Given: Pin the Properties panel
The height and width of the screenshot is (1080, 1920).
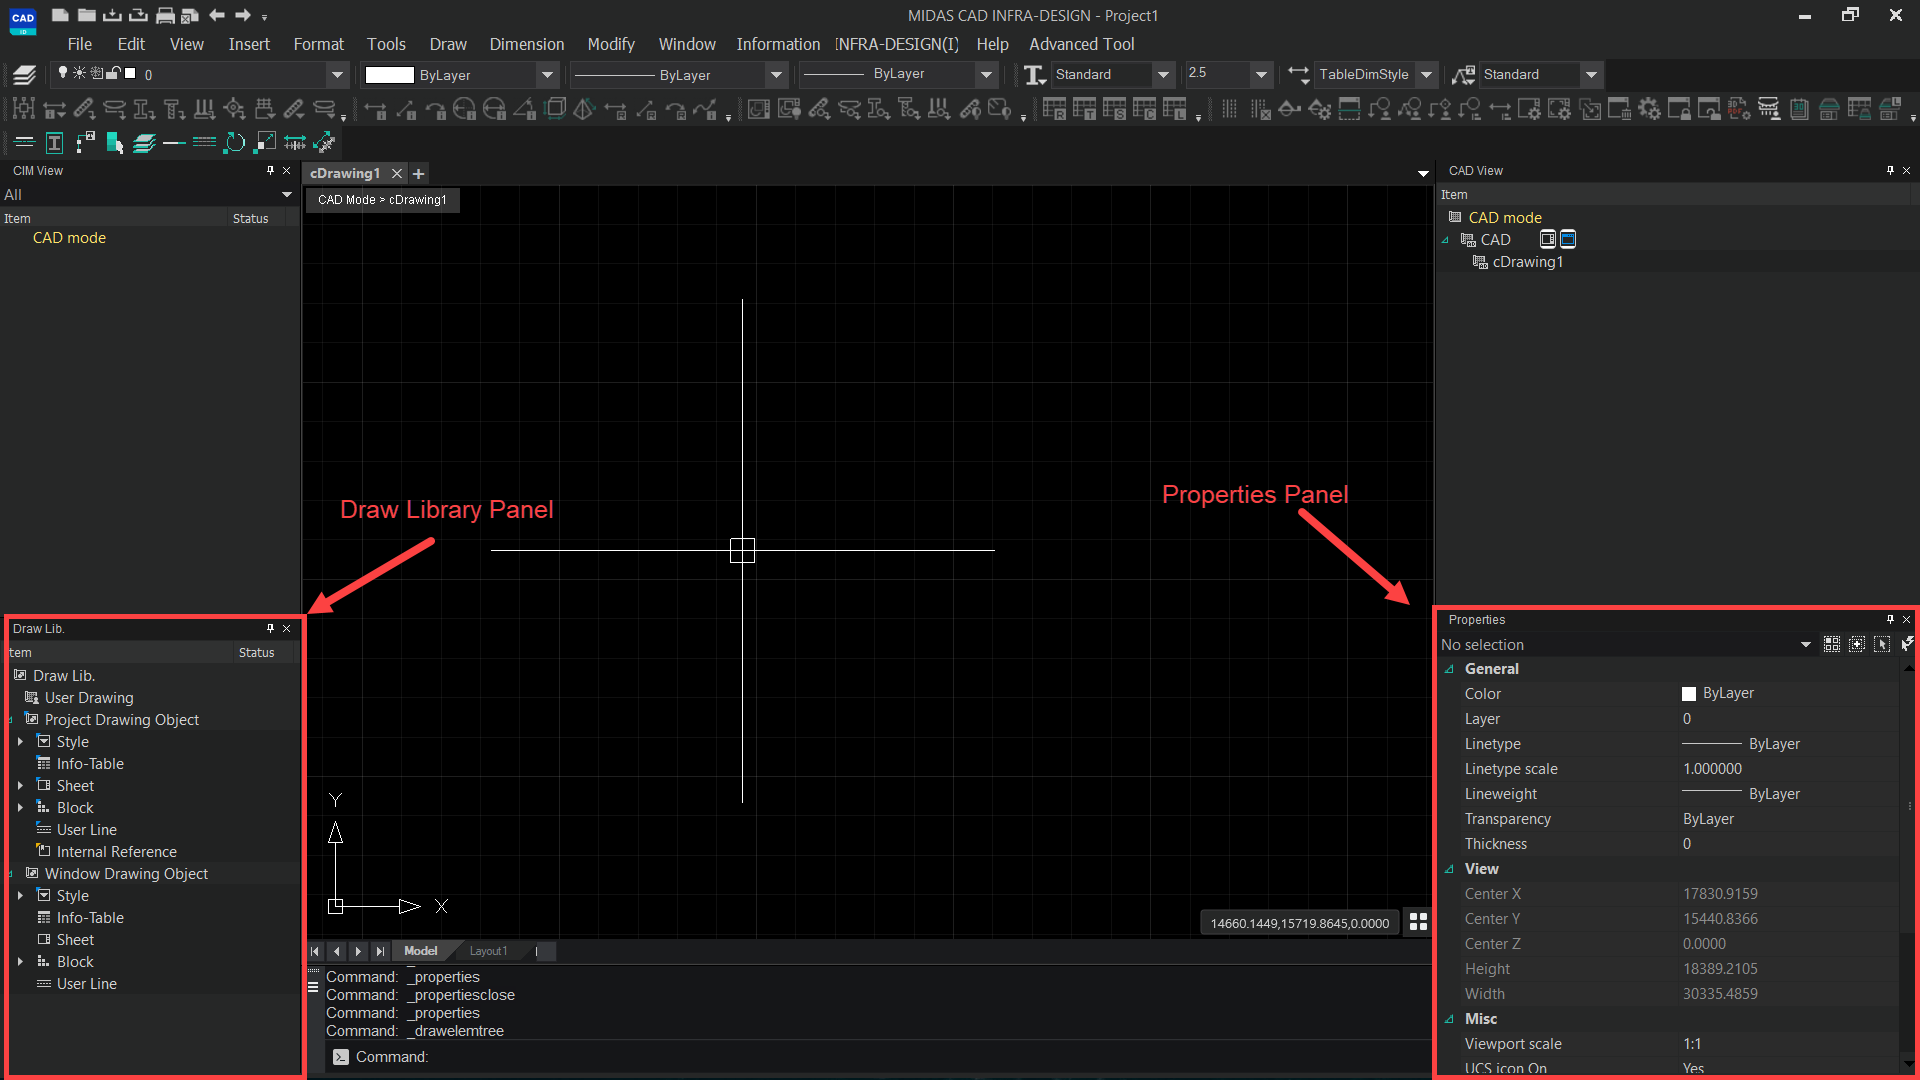Looking at the screenshot, I should pyautogui.click(x=1890, y=620).
